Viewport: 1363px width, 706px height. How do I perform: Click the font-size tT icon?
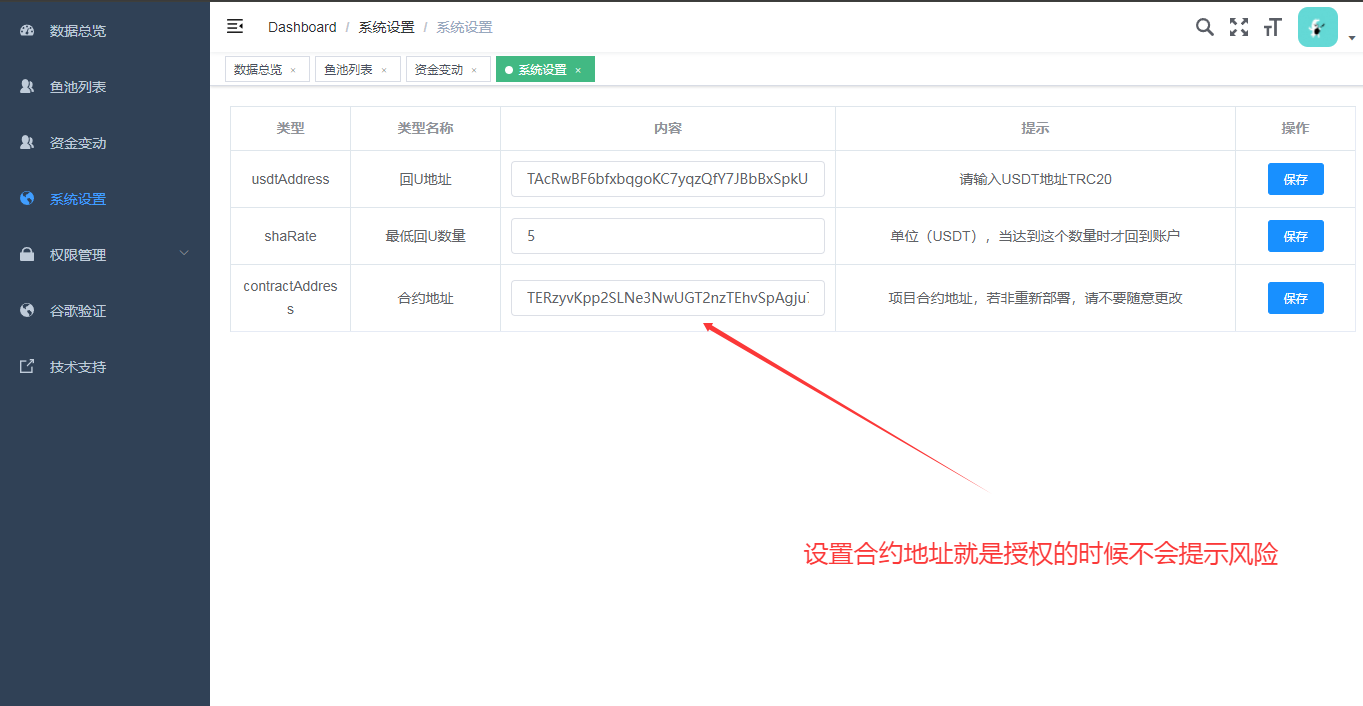pos(1271,27)
